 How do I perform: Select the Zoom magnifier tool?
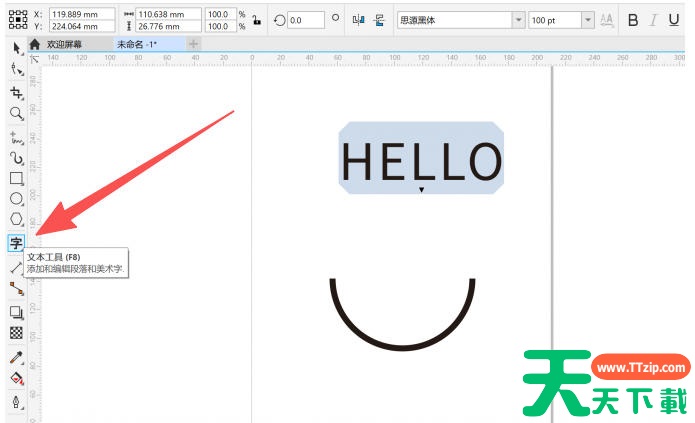16,114
